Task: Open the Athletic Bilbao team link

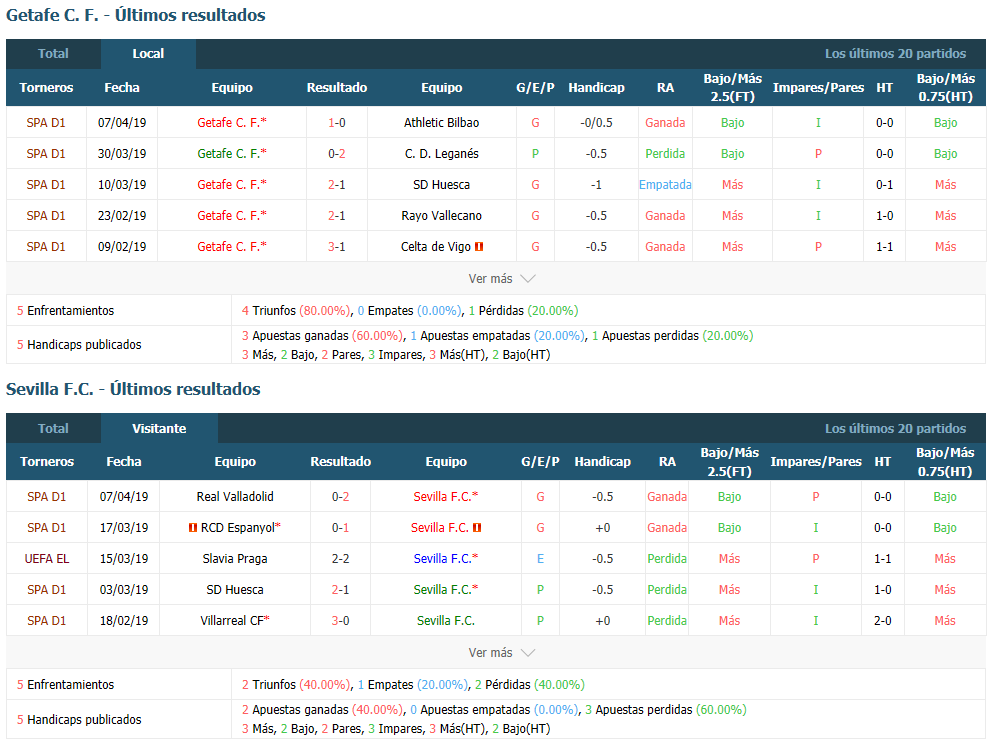Action: coord(441,123)
